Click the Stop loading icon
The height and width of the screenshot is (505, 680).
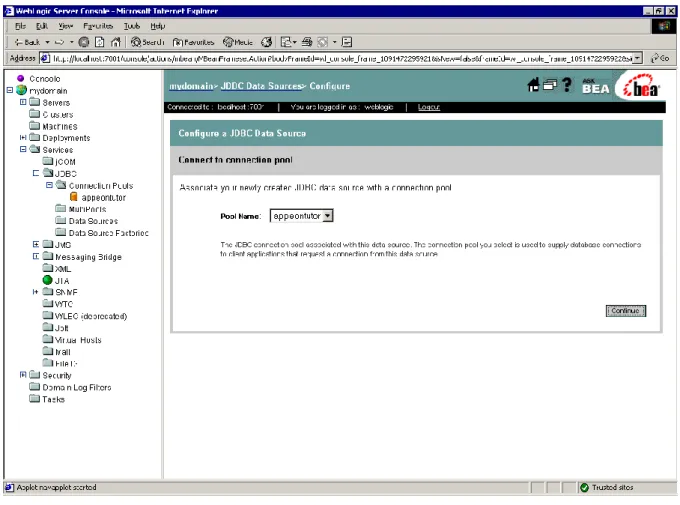pos(84,42)
